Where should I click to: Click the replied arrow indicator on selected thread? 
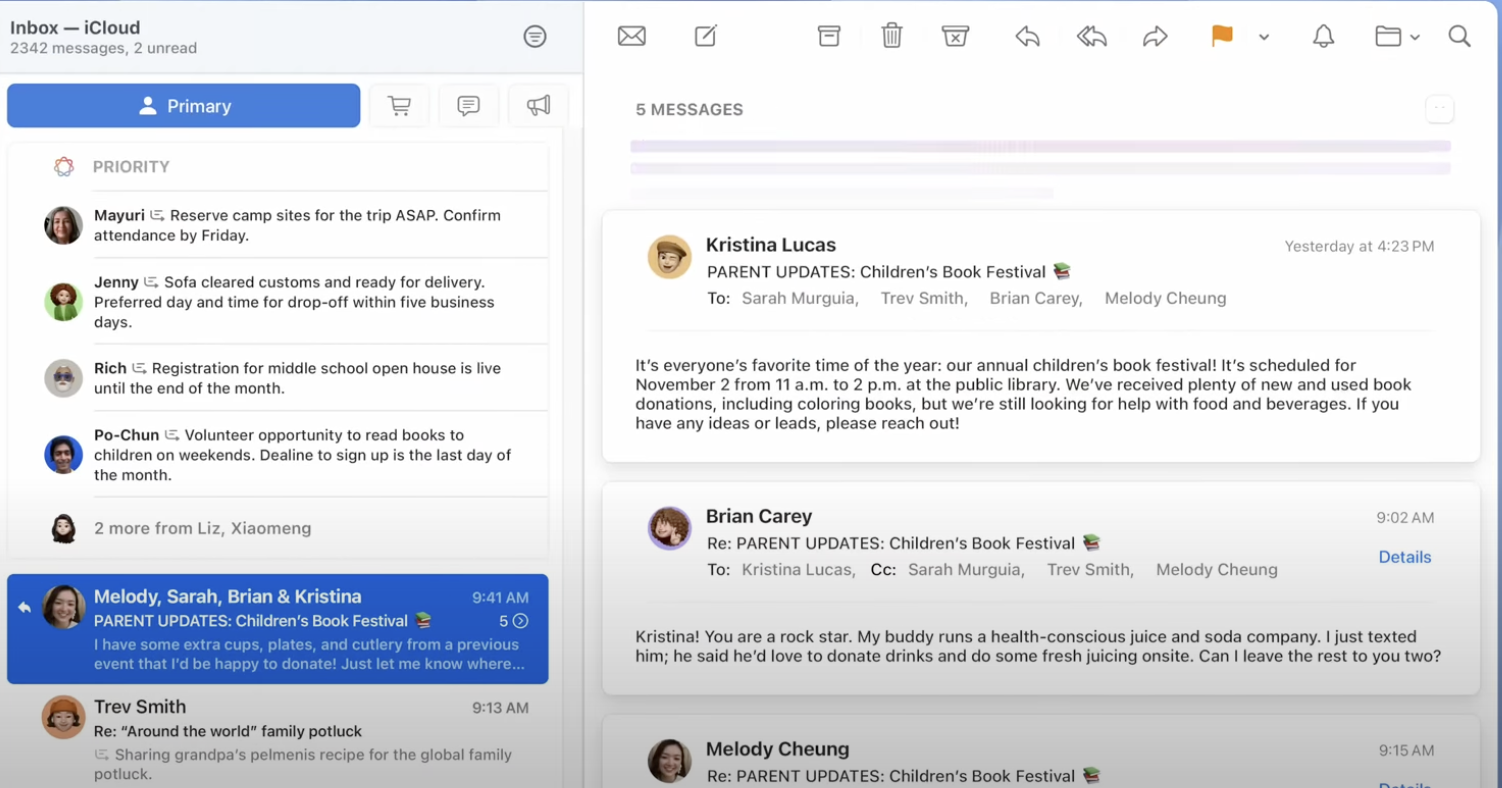click(24, 607)
